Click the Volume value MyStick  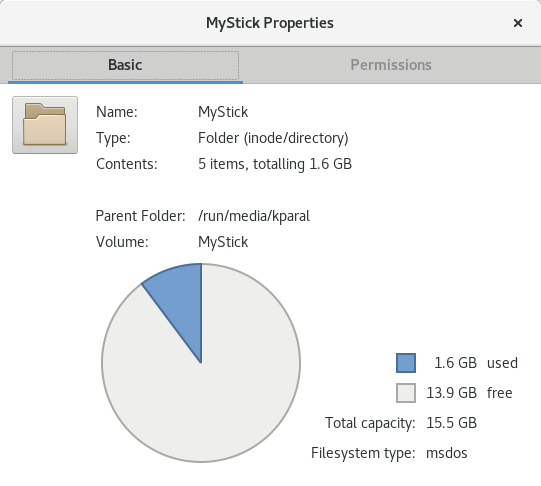point(223,242)
